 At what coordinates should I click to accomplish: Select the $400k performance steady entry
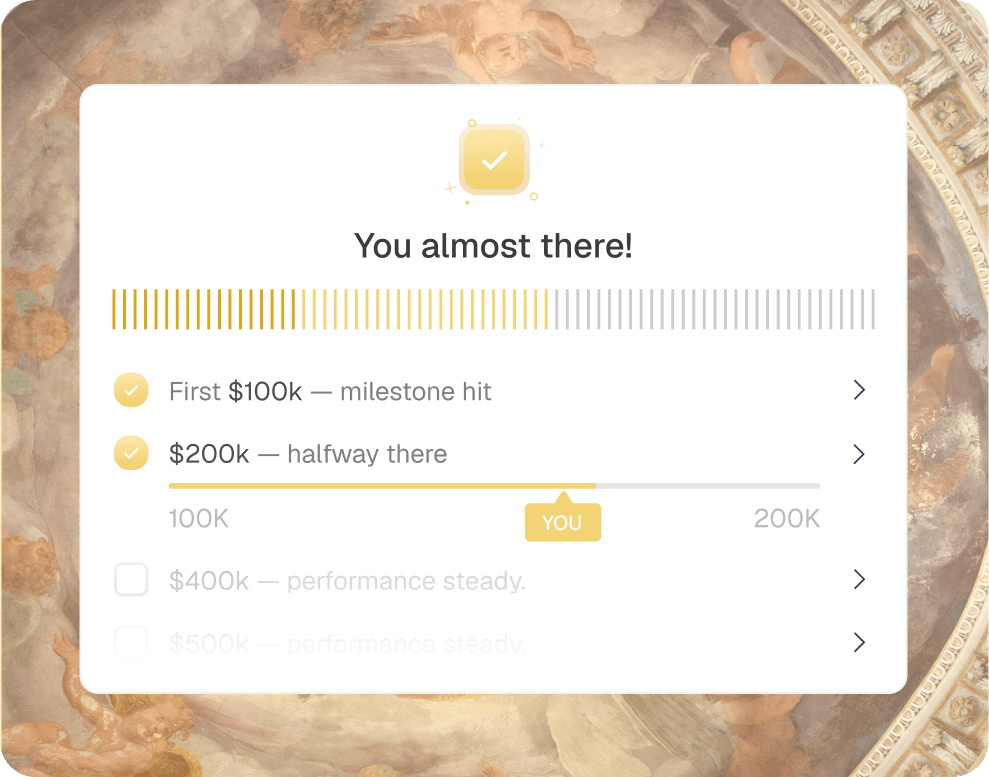pos(347,580)
